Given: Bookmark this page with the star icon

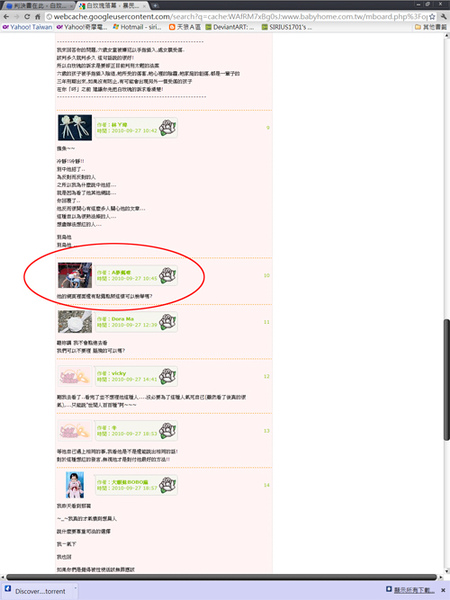Looking at the screenshot, I should (432, 17).
